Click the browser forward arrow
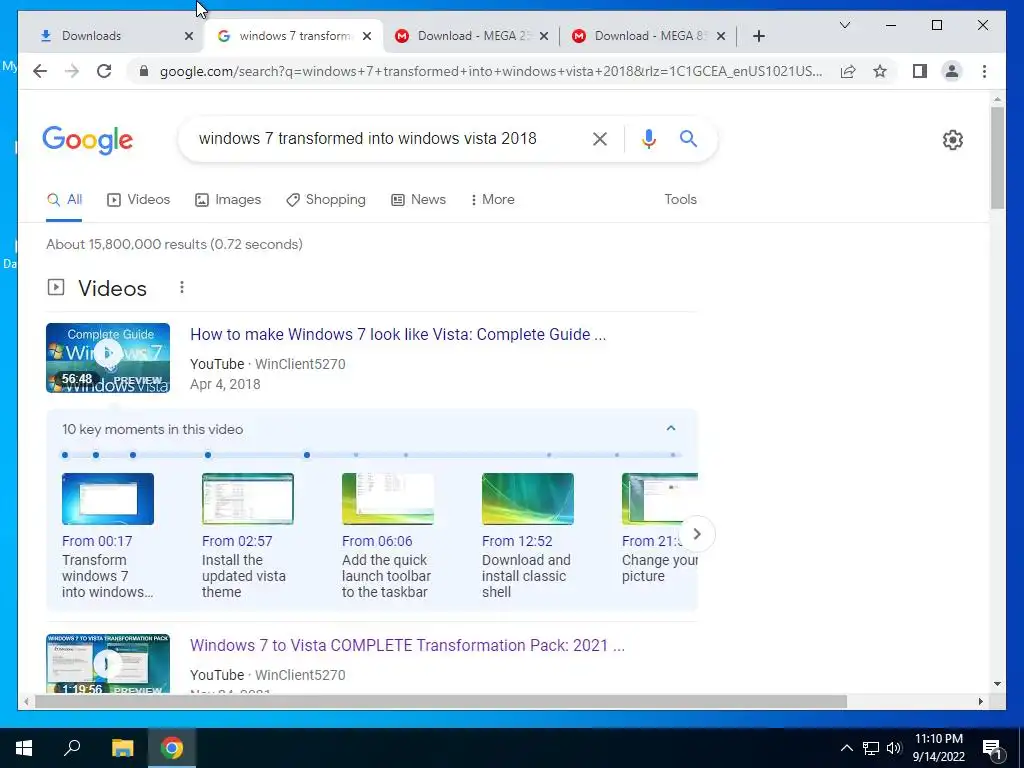1024x768 pixels. [72, 71]
